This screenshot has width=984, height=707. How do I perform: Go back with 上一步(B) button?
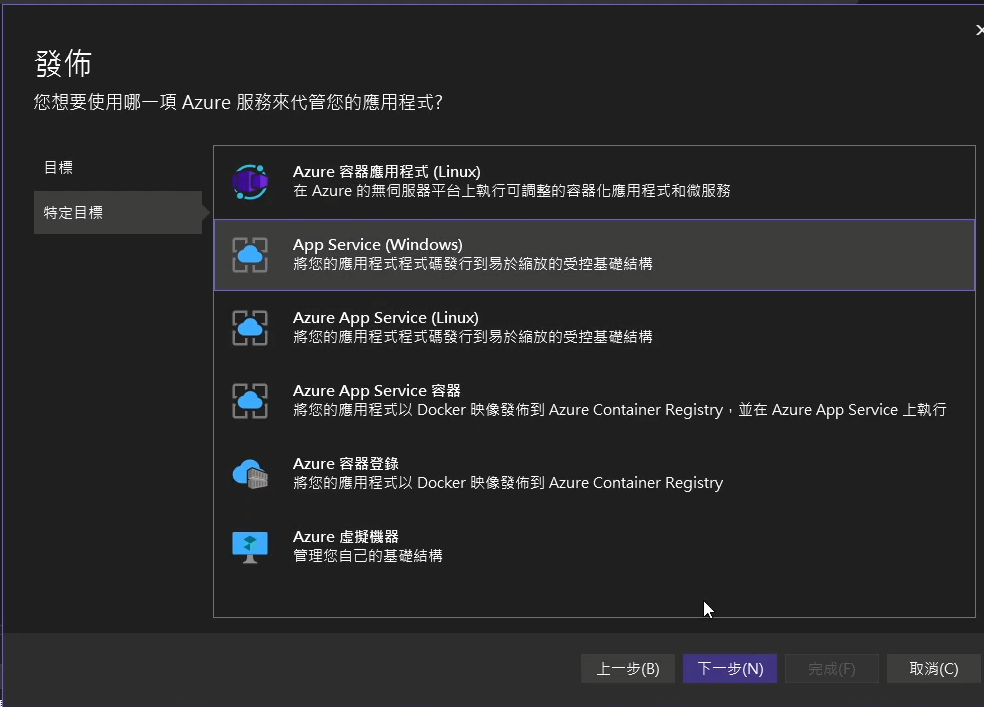tap(628, 669)
